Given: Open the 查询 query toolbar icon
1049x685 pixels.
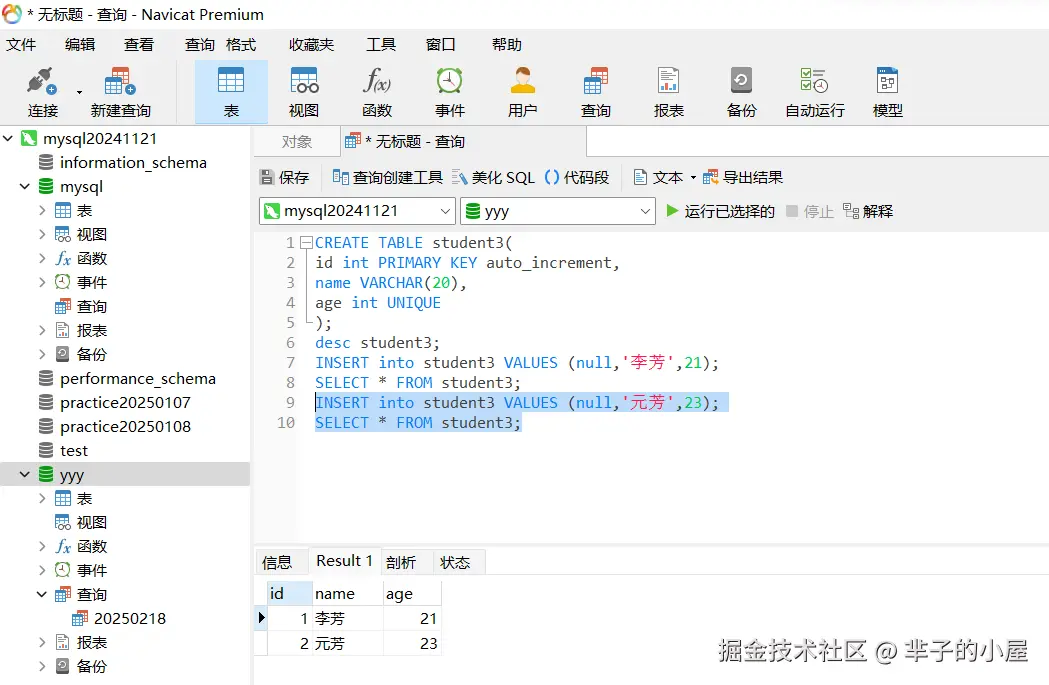Looking at the screenshot, I should click(x=595, y=92).
